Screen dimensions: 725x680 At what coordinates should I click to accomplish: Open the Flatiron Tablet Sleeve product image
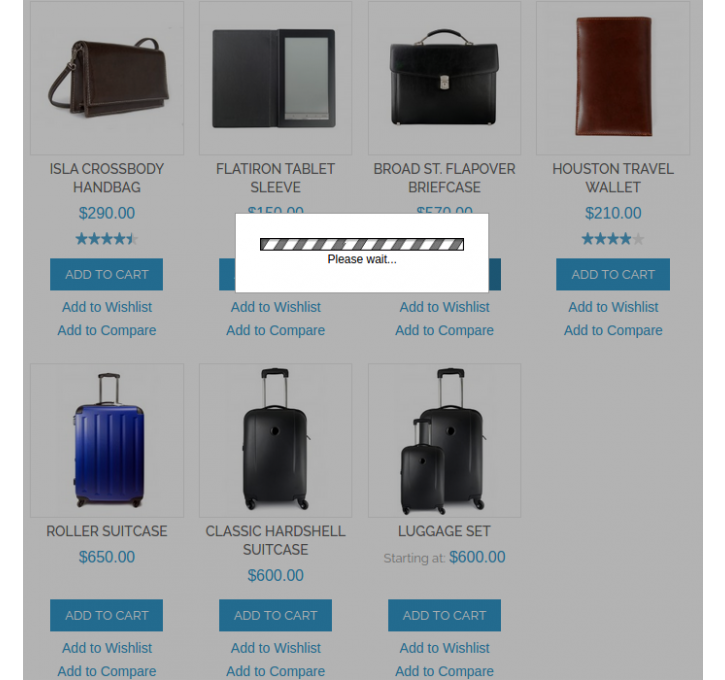[276, 78]
